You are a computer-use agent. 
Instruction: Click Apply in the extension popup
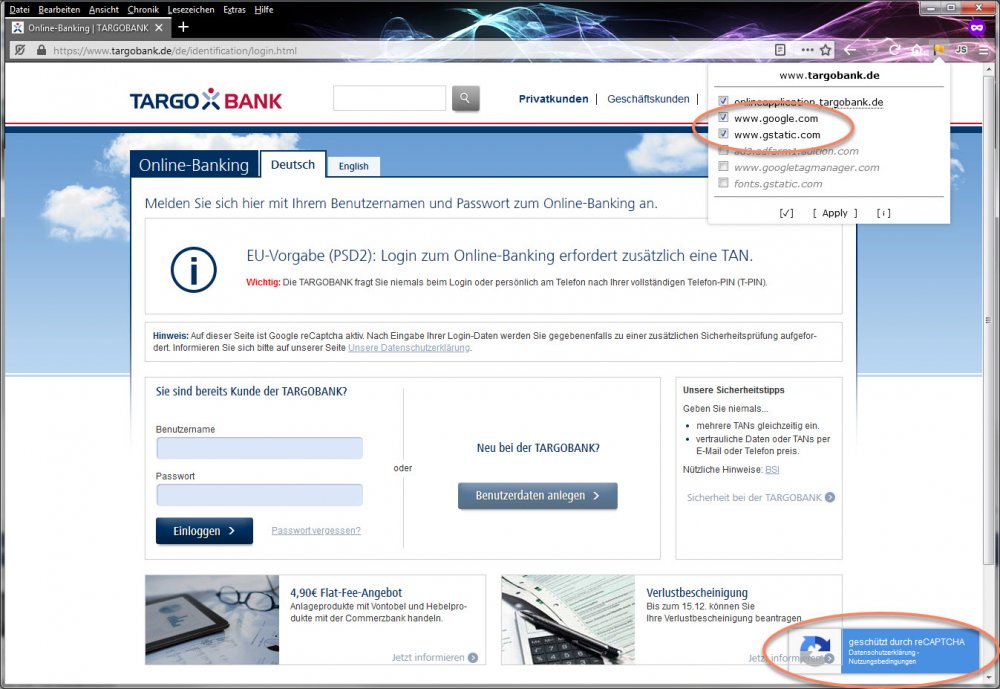[x=835, y=213]
